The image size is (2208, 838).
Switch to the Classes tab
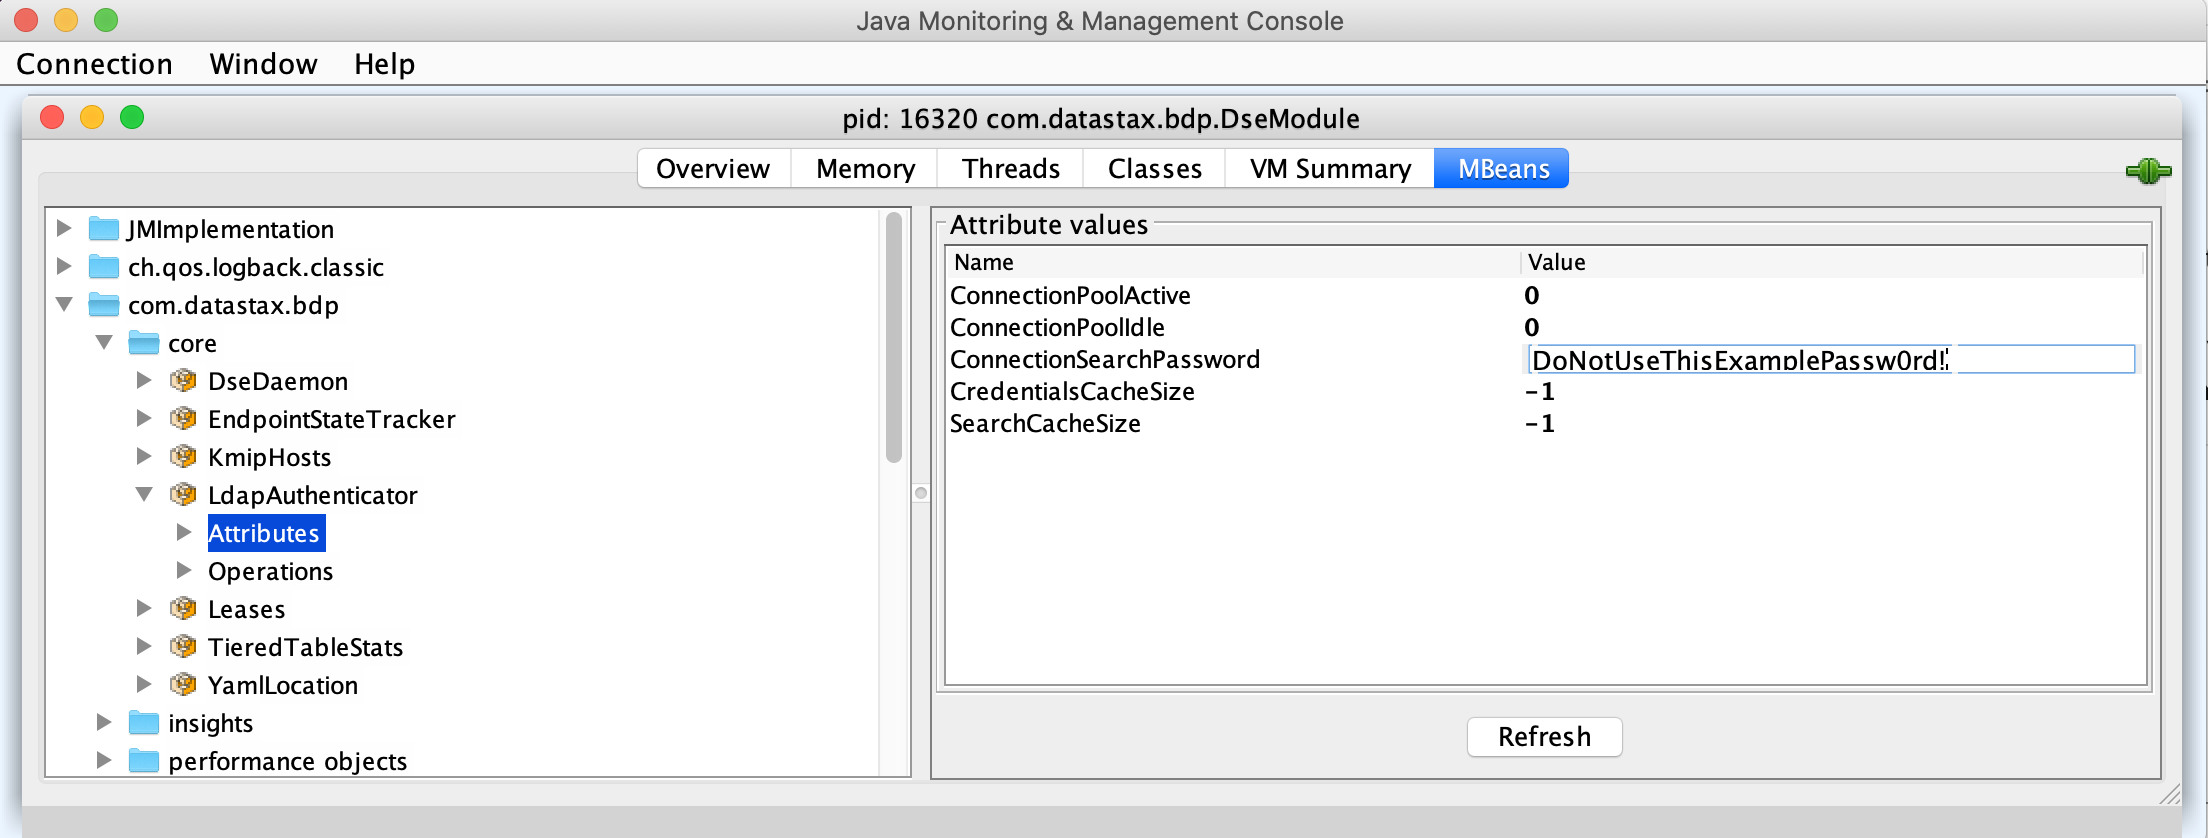coord(1155,168)
